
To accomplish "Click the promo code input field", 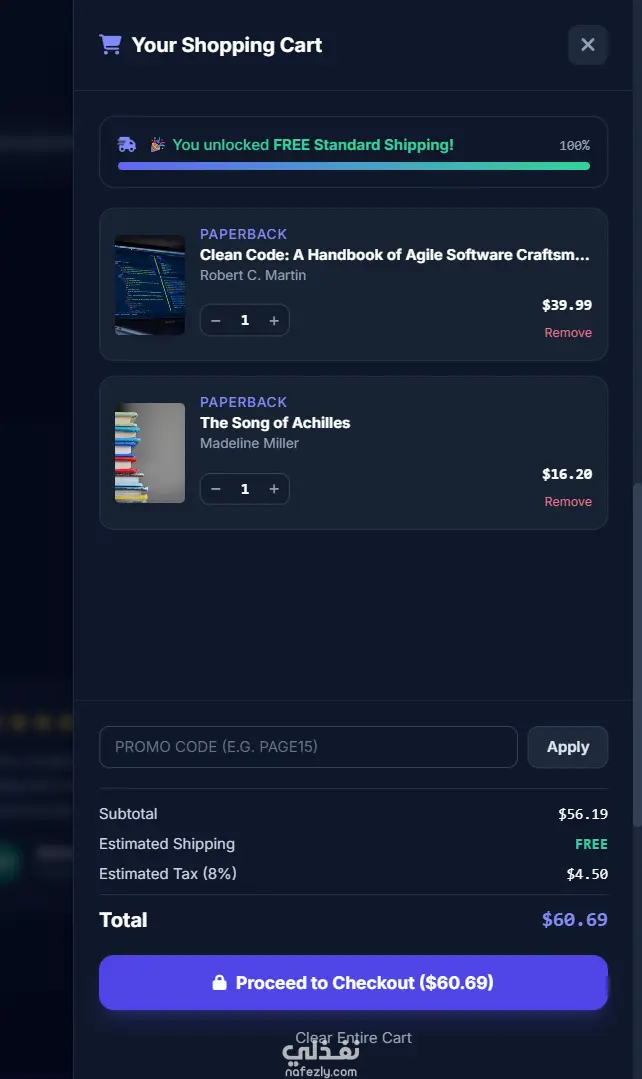I will tap(308, 747).
